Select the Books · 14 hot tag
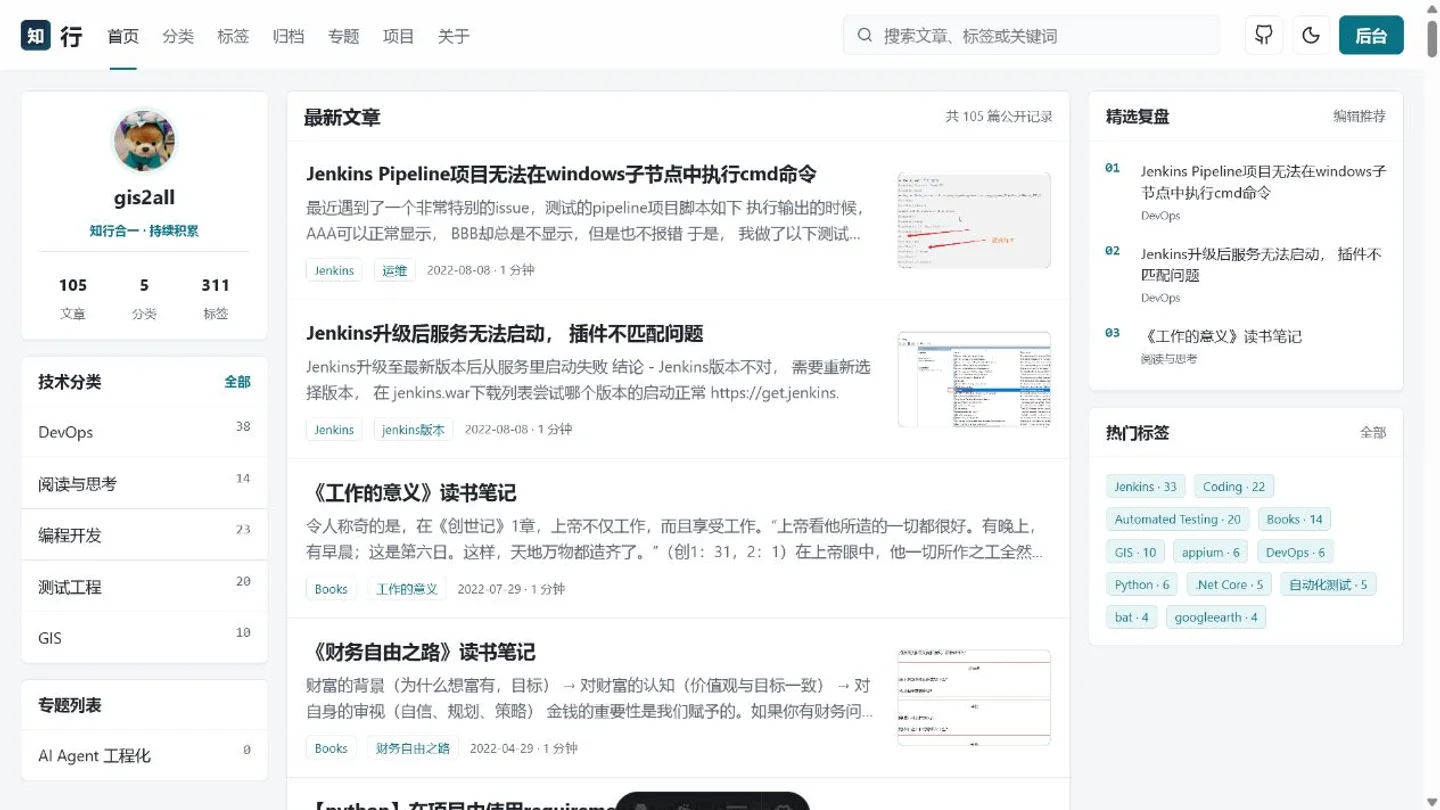Screen dimensions: 1440x810 click(x=1294, y=519)
